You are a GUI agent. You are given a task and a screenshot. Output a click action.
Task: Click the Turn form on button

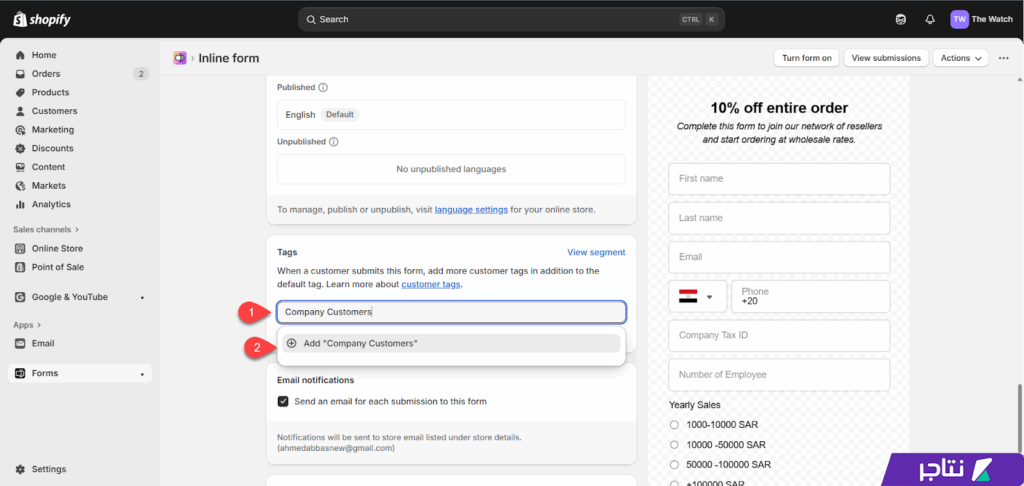pyautogui.click(x=806, y=58)
